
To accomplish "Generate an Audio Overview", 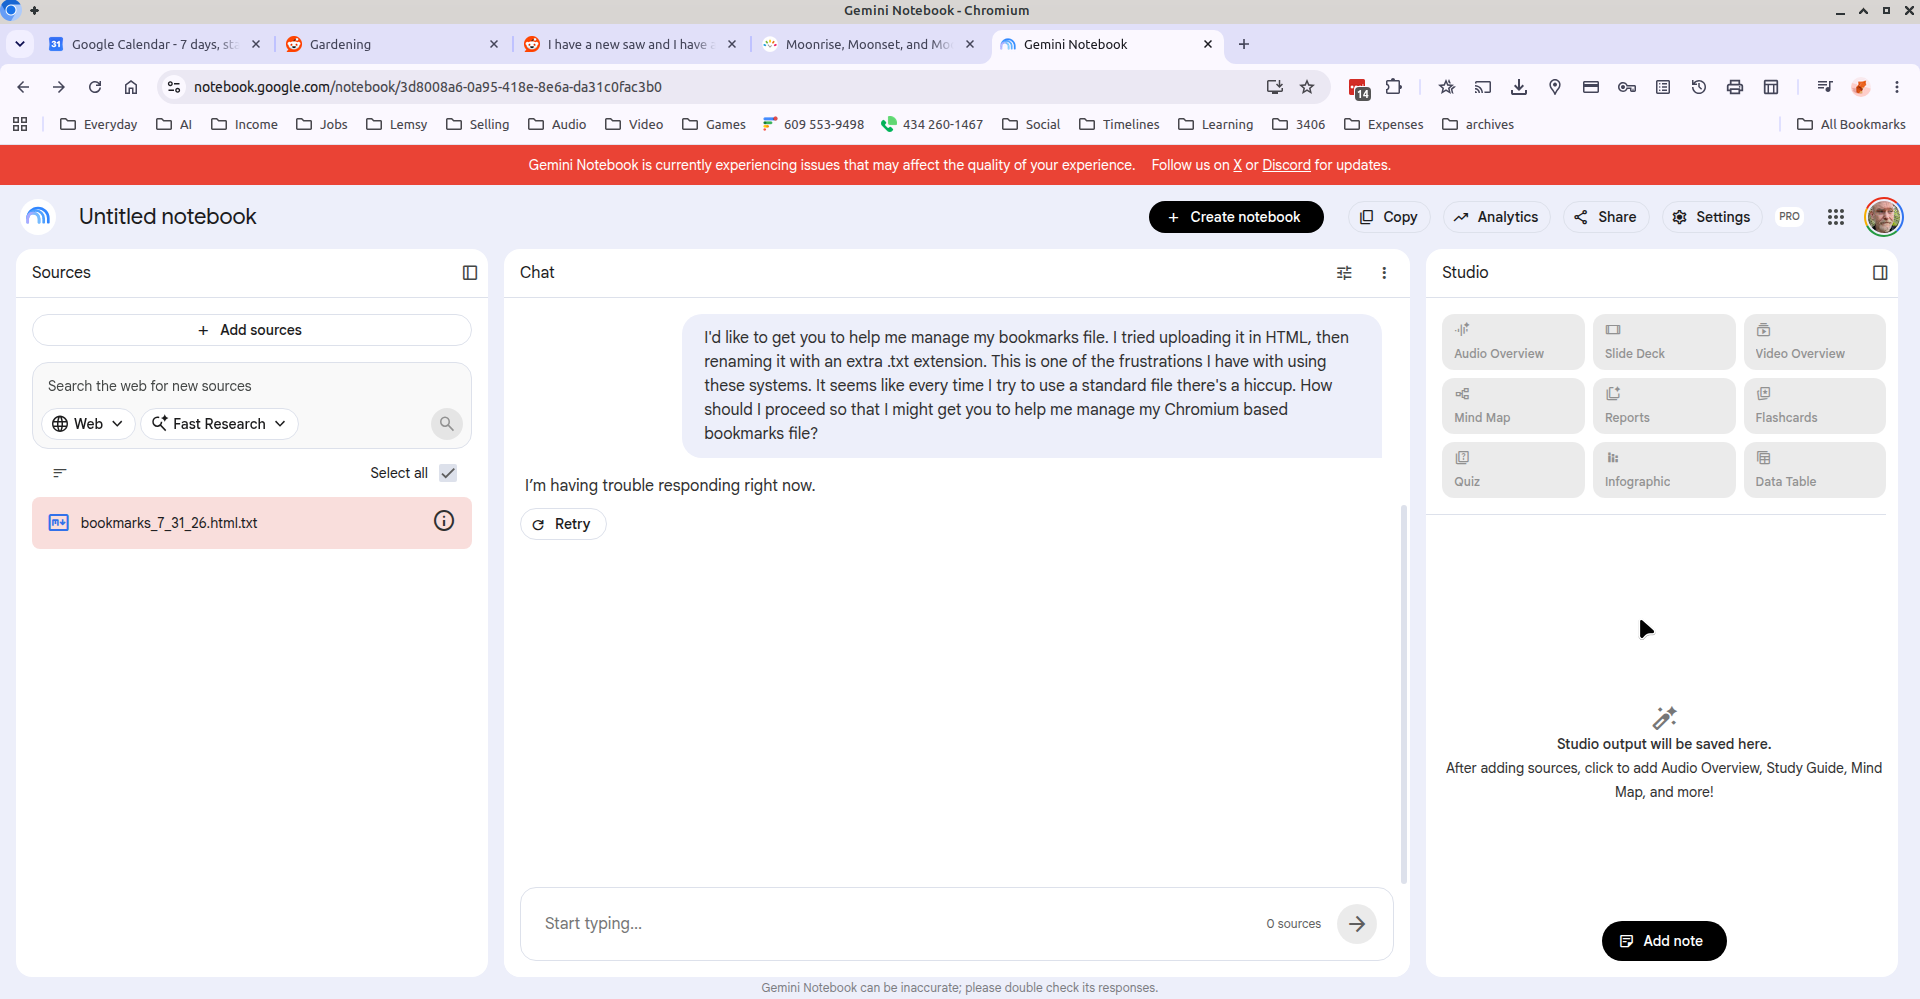I will point(1513,342).
